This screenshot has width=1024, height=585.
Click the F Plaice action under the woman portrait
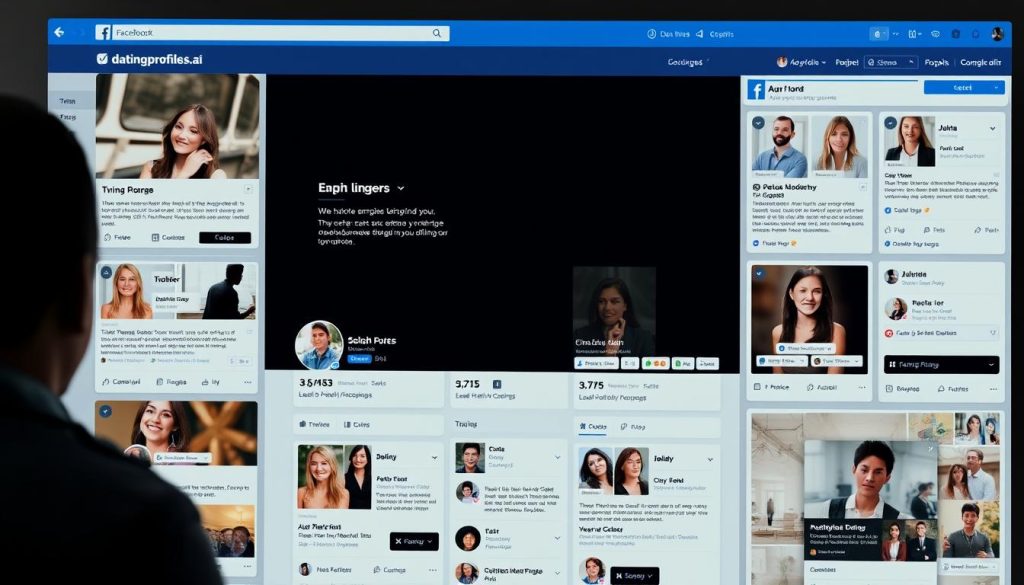point(771,387)
